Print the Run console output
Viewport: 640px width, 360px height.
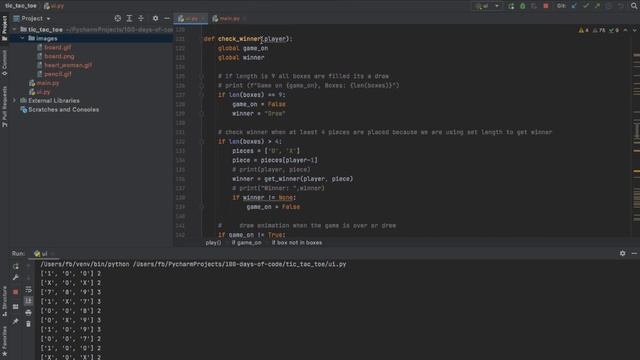28,313
